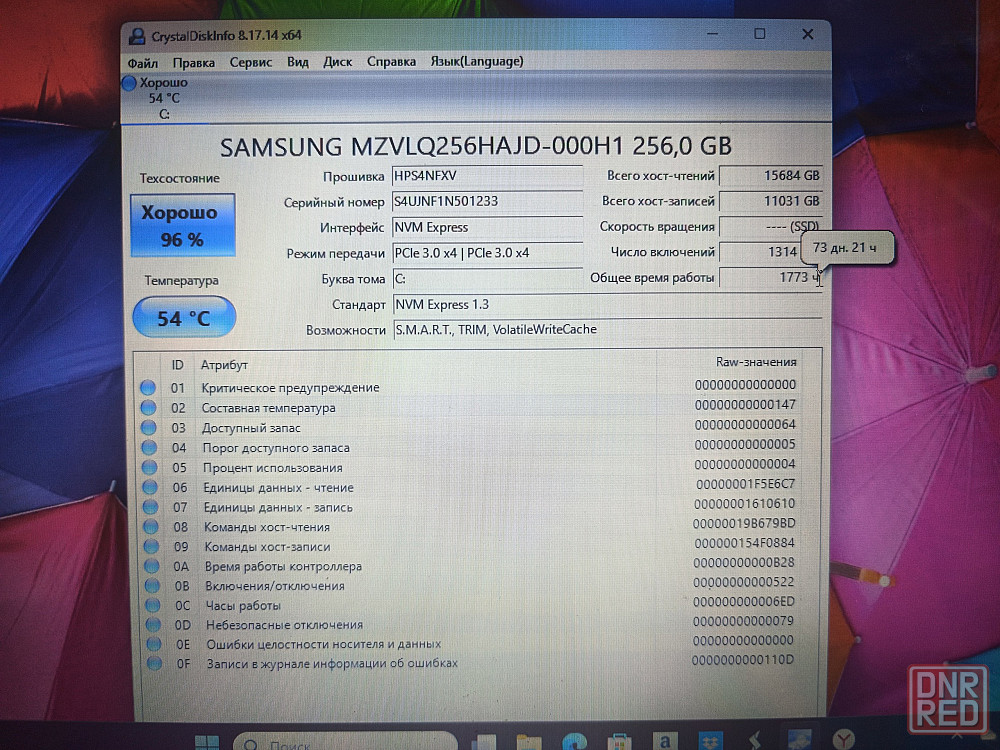This screenshot has width=1000, height=750.
Task: Click the status circle for Включения/отключения
Action: [152, 585]
